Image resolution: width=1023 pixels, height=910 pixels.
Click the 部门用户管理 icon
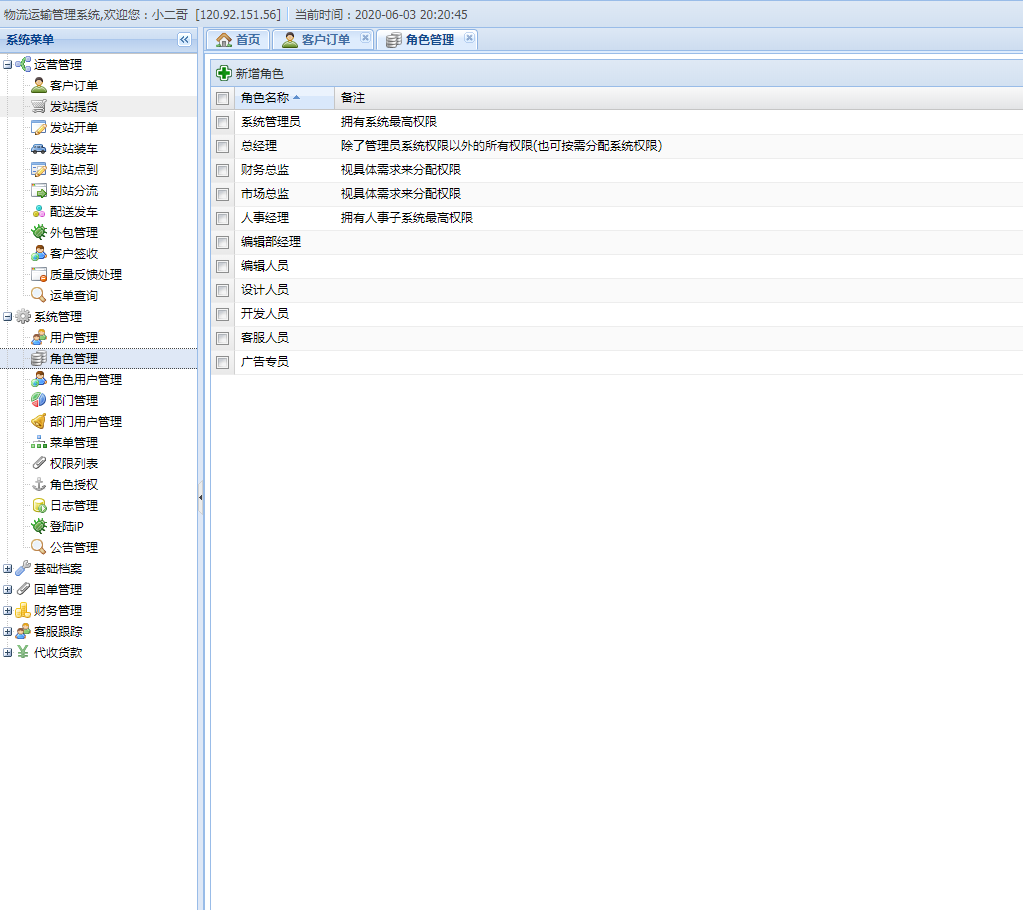pos(38,421)
